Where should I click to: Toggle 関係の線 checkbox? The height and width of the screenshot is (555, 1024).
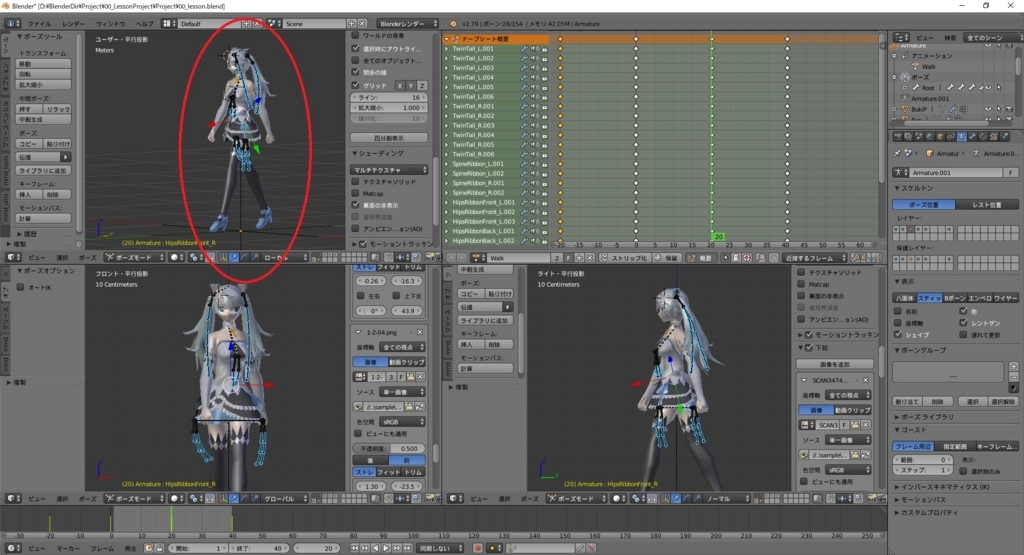355,72
